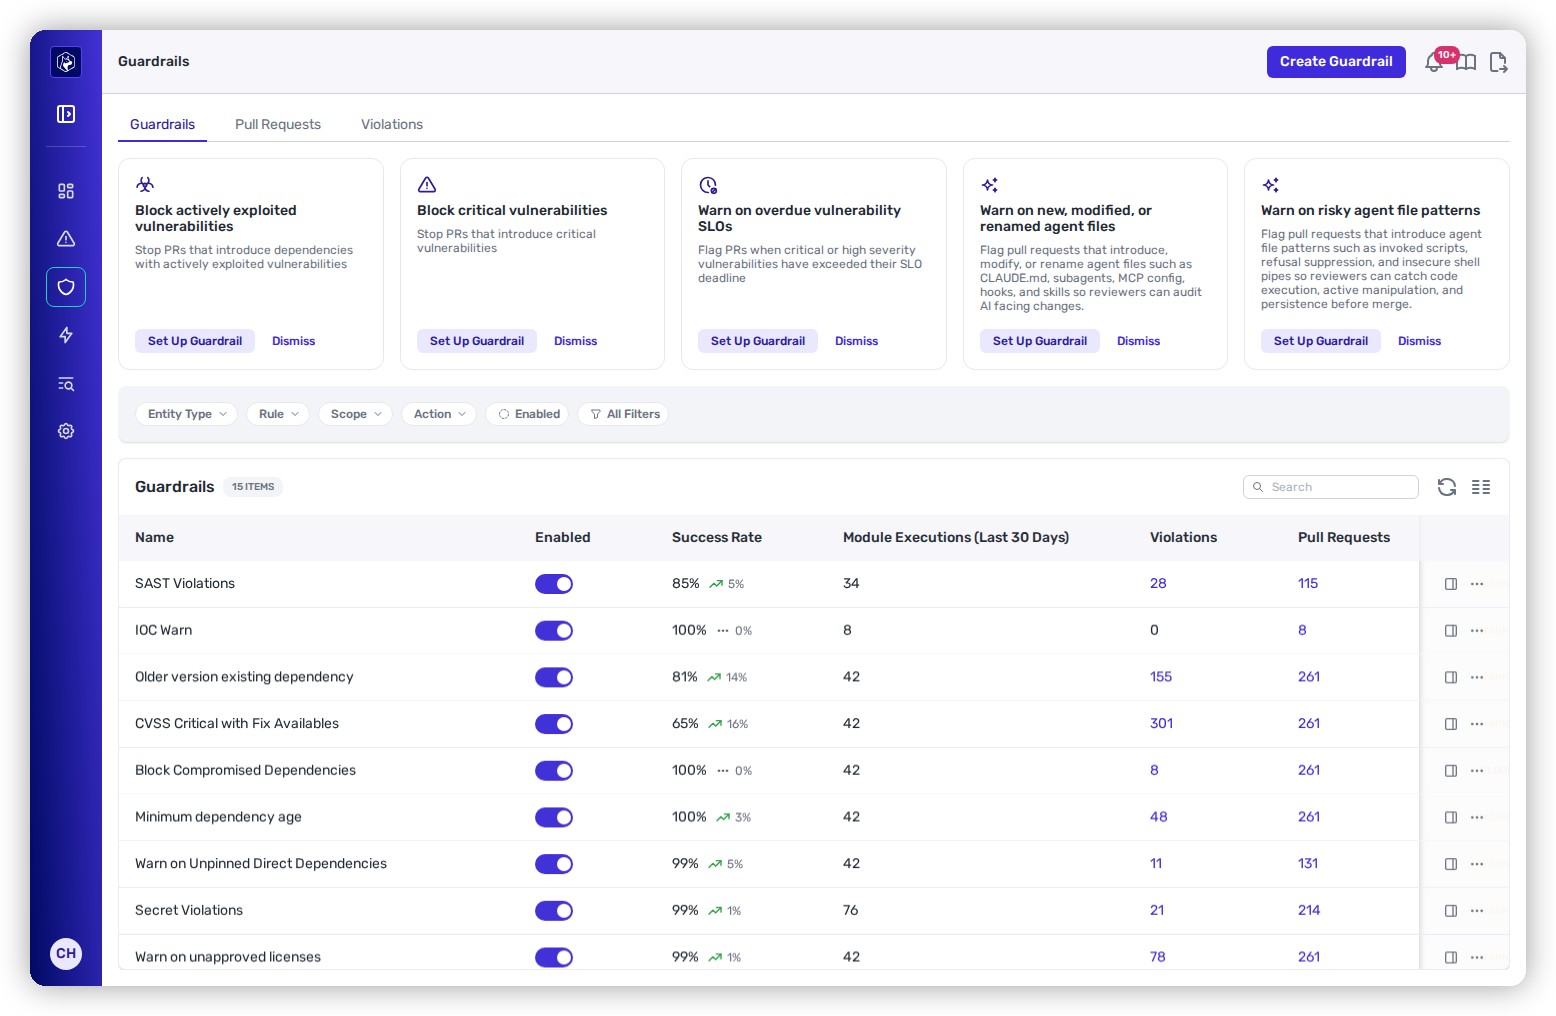
Task: Disable the SAST Violations guardrail
Action: 554,584
